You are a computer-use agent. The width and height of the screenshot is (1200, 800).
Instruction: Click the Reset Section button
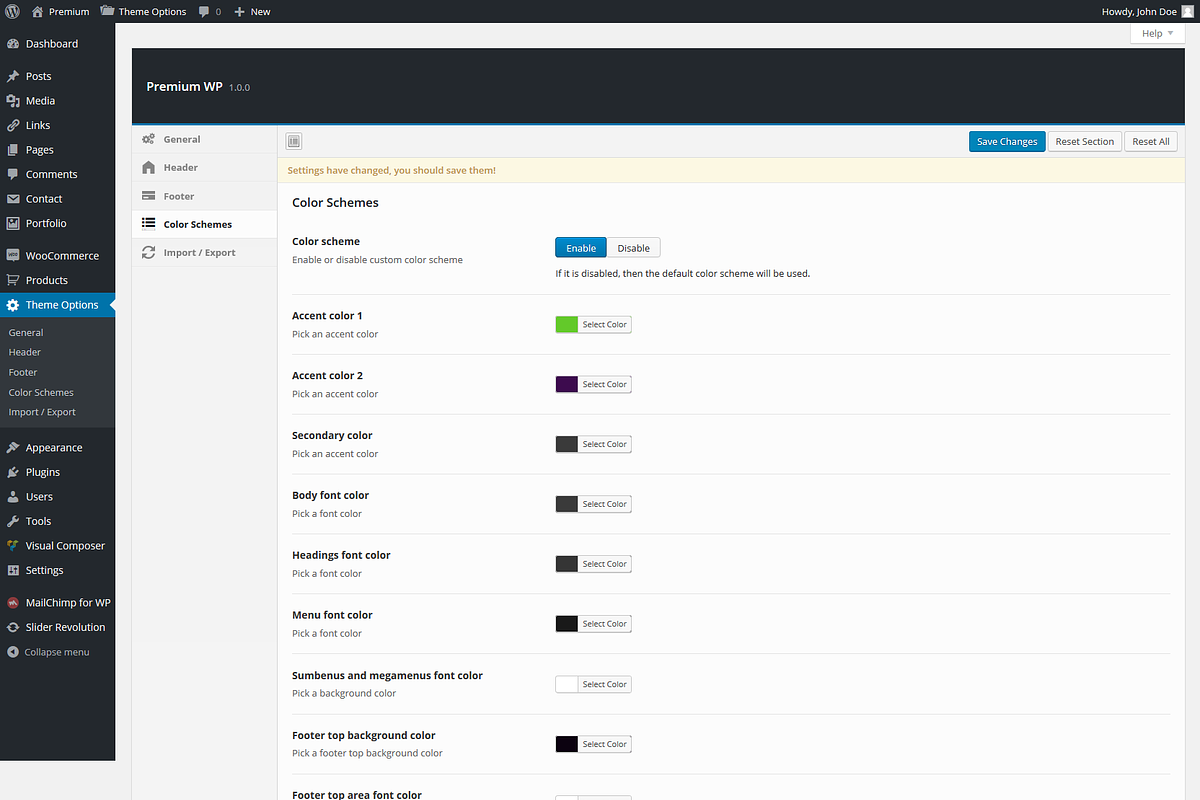click(x=1084, y=141)
